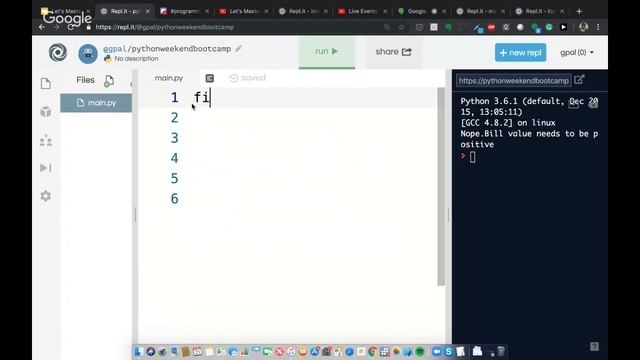Switch to the #programm browser tab

click(184, 11)
